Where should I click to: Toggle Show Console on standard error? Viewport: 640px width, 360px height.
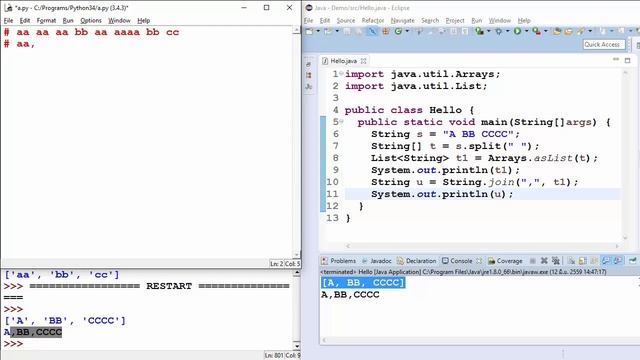(618, 261)
